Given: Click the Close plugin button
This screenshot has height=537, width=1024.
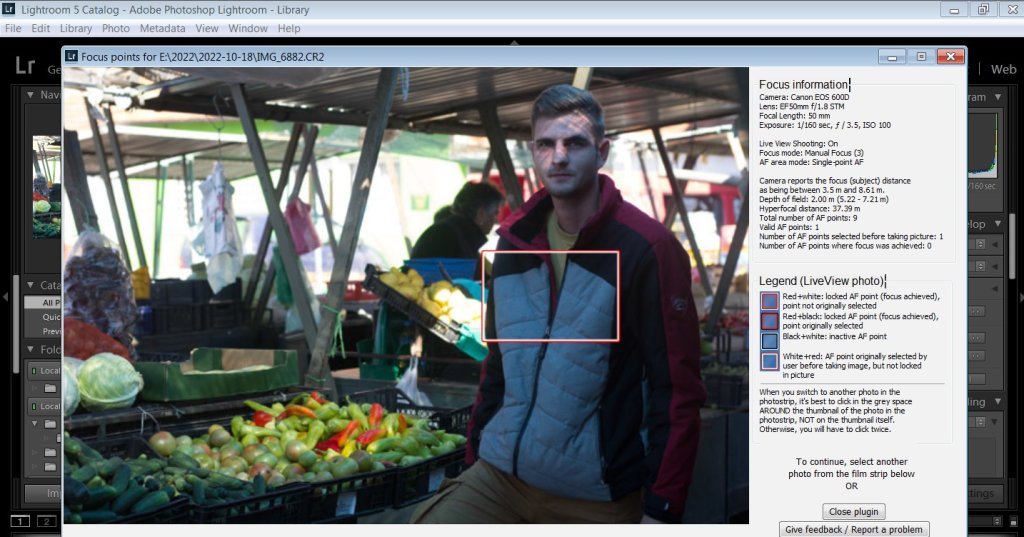Looking at the screenshot, I should pyautogui.click(x=853, y=512).
